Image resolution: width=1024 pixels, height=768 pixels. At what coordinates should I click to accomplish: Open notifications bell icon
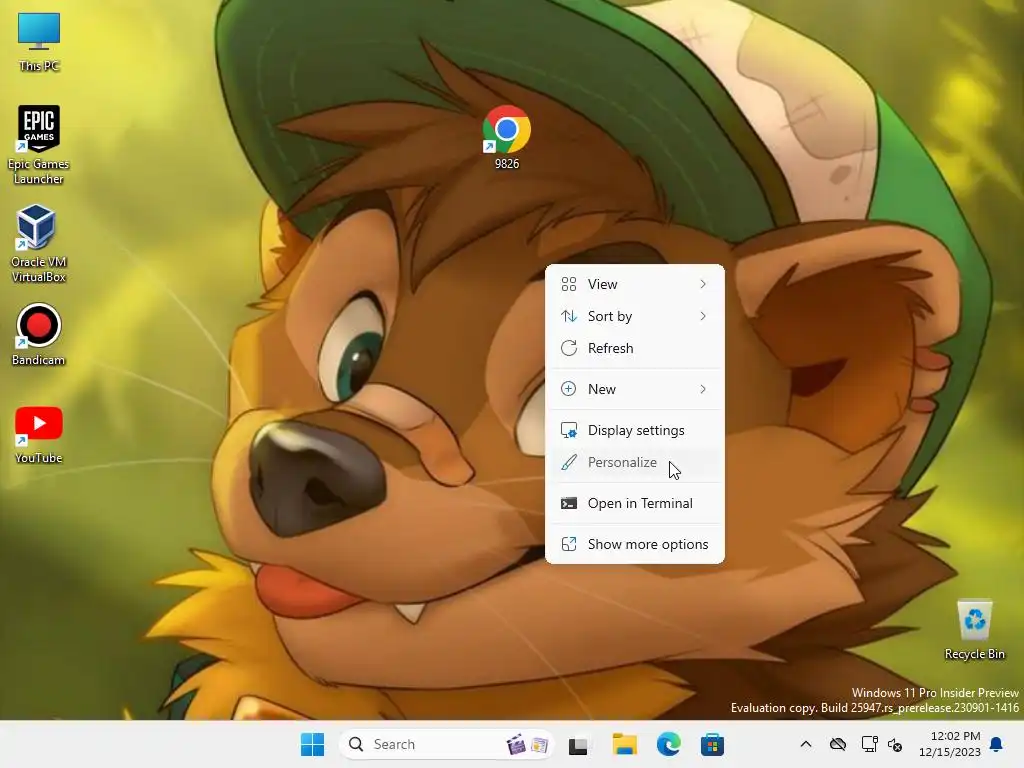997,744
